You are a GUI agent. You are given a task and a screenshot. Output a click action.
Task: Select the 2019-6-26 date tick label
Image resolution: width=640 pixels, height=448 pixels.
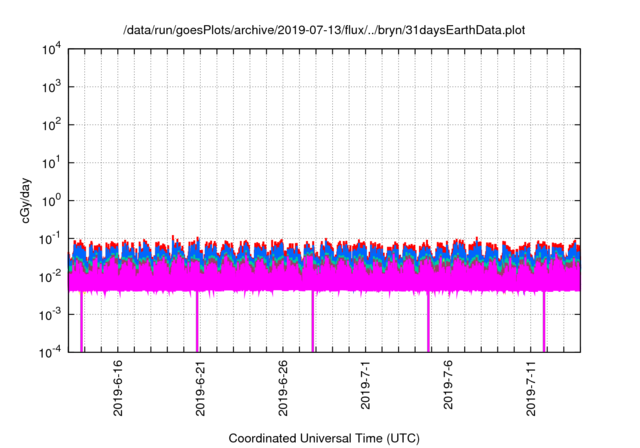[x=283, y=382]
